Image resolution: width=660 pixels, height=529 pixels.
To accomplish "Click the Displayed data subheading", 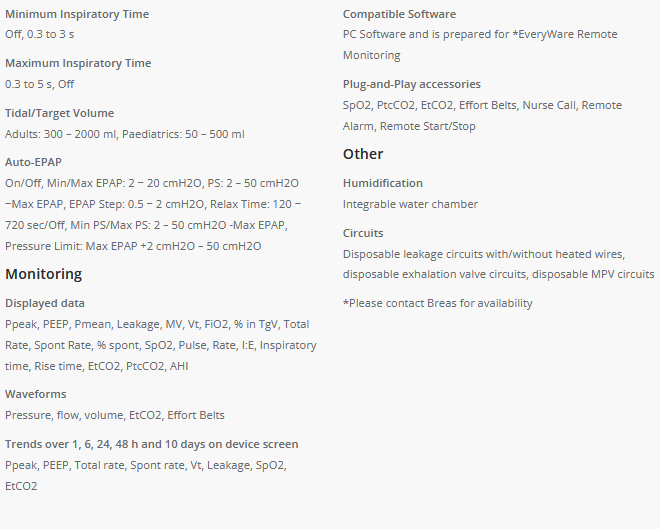I will click(x=45, y=303).
